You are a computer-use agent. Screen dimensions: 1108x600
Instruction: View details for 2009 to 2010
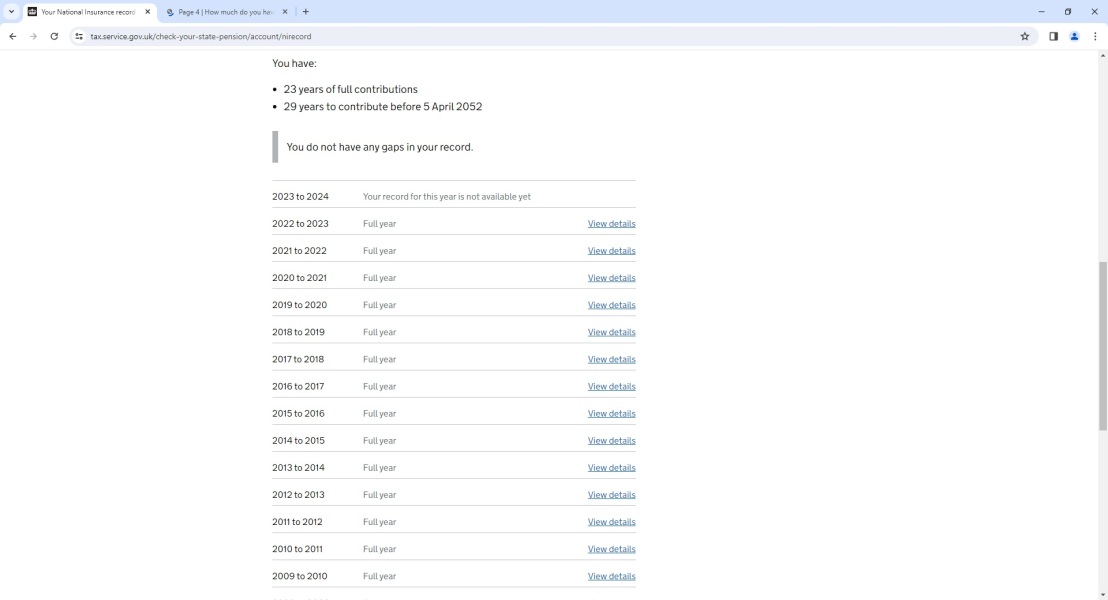(611, 576)
